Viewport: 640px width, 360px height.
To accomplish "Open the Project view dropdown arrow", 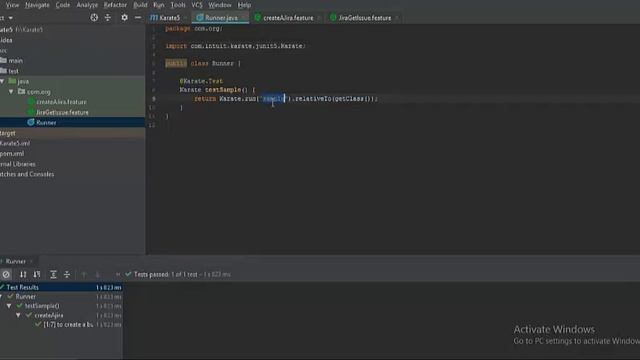I will 11,18.
